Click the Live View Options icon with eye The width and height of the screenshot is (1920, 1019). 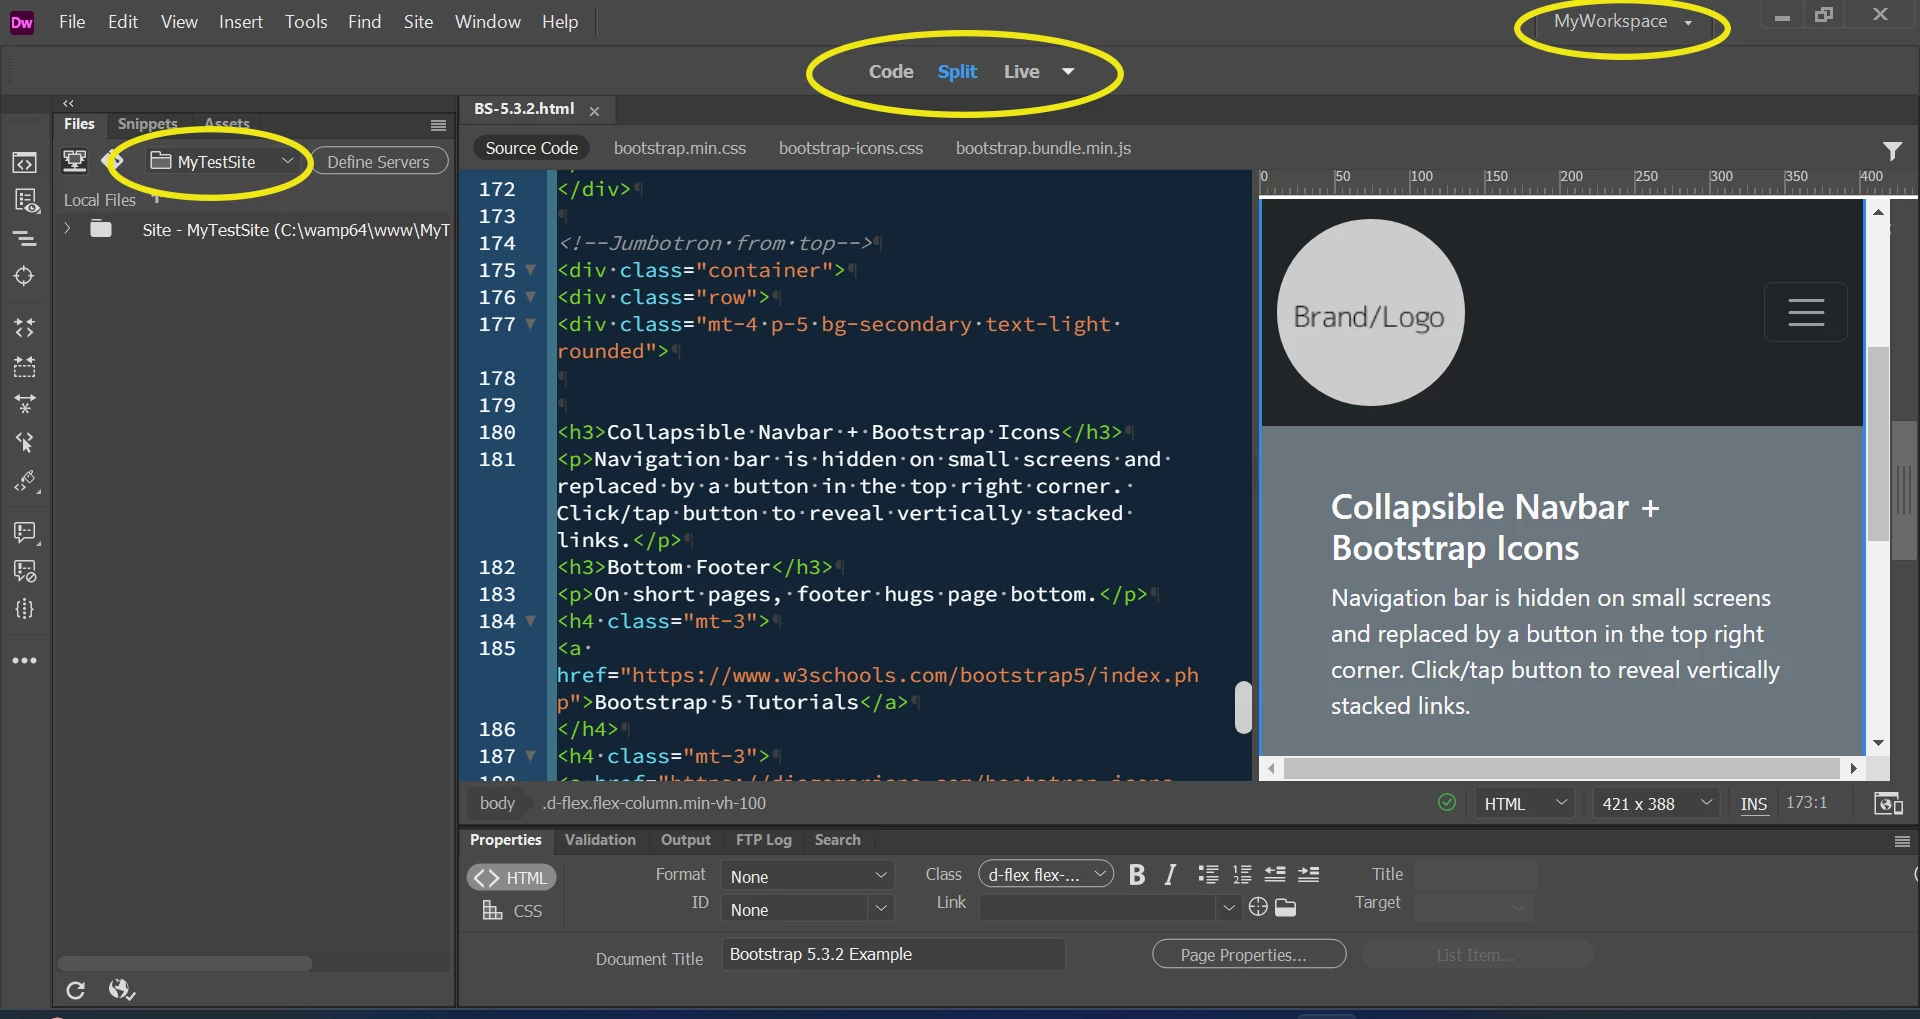[x=26, y=201]
